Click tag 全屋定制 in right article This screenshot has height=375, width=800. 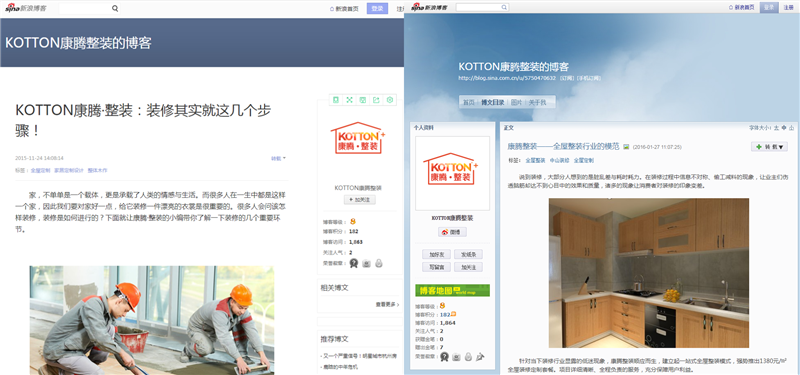[x=584, y=160]
